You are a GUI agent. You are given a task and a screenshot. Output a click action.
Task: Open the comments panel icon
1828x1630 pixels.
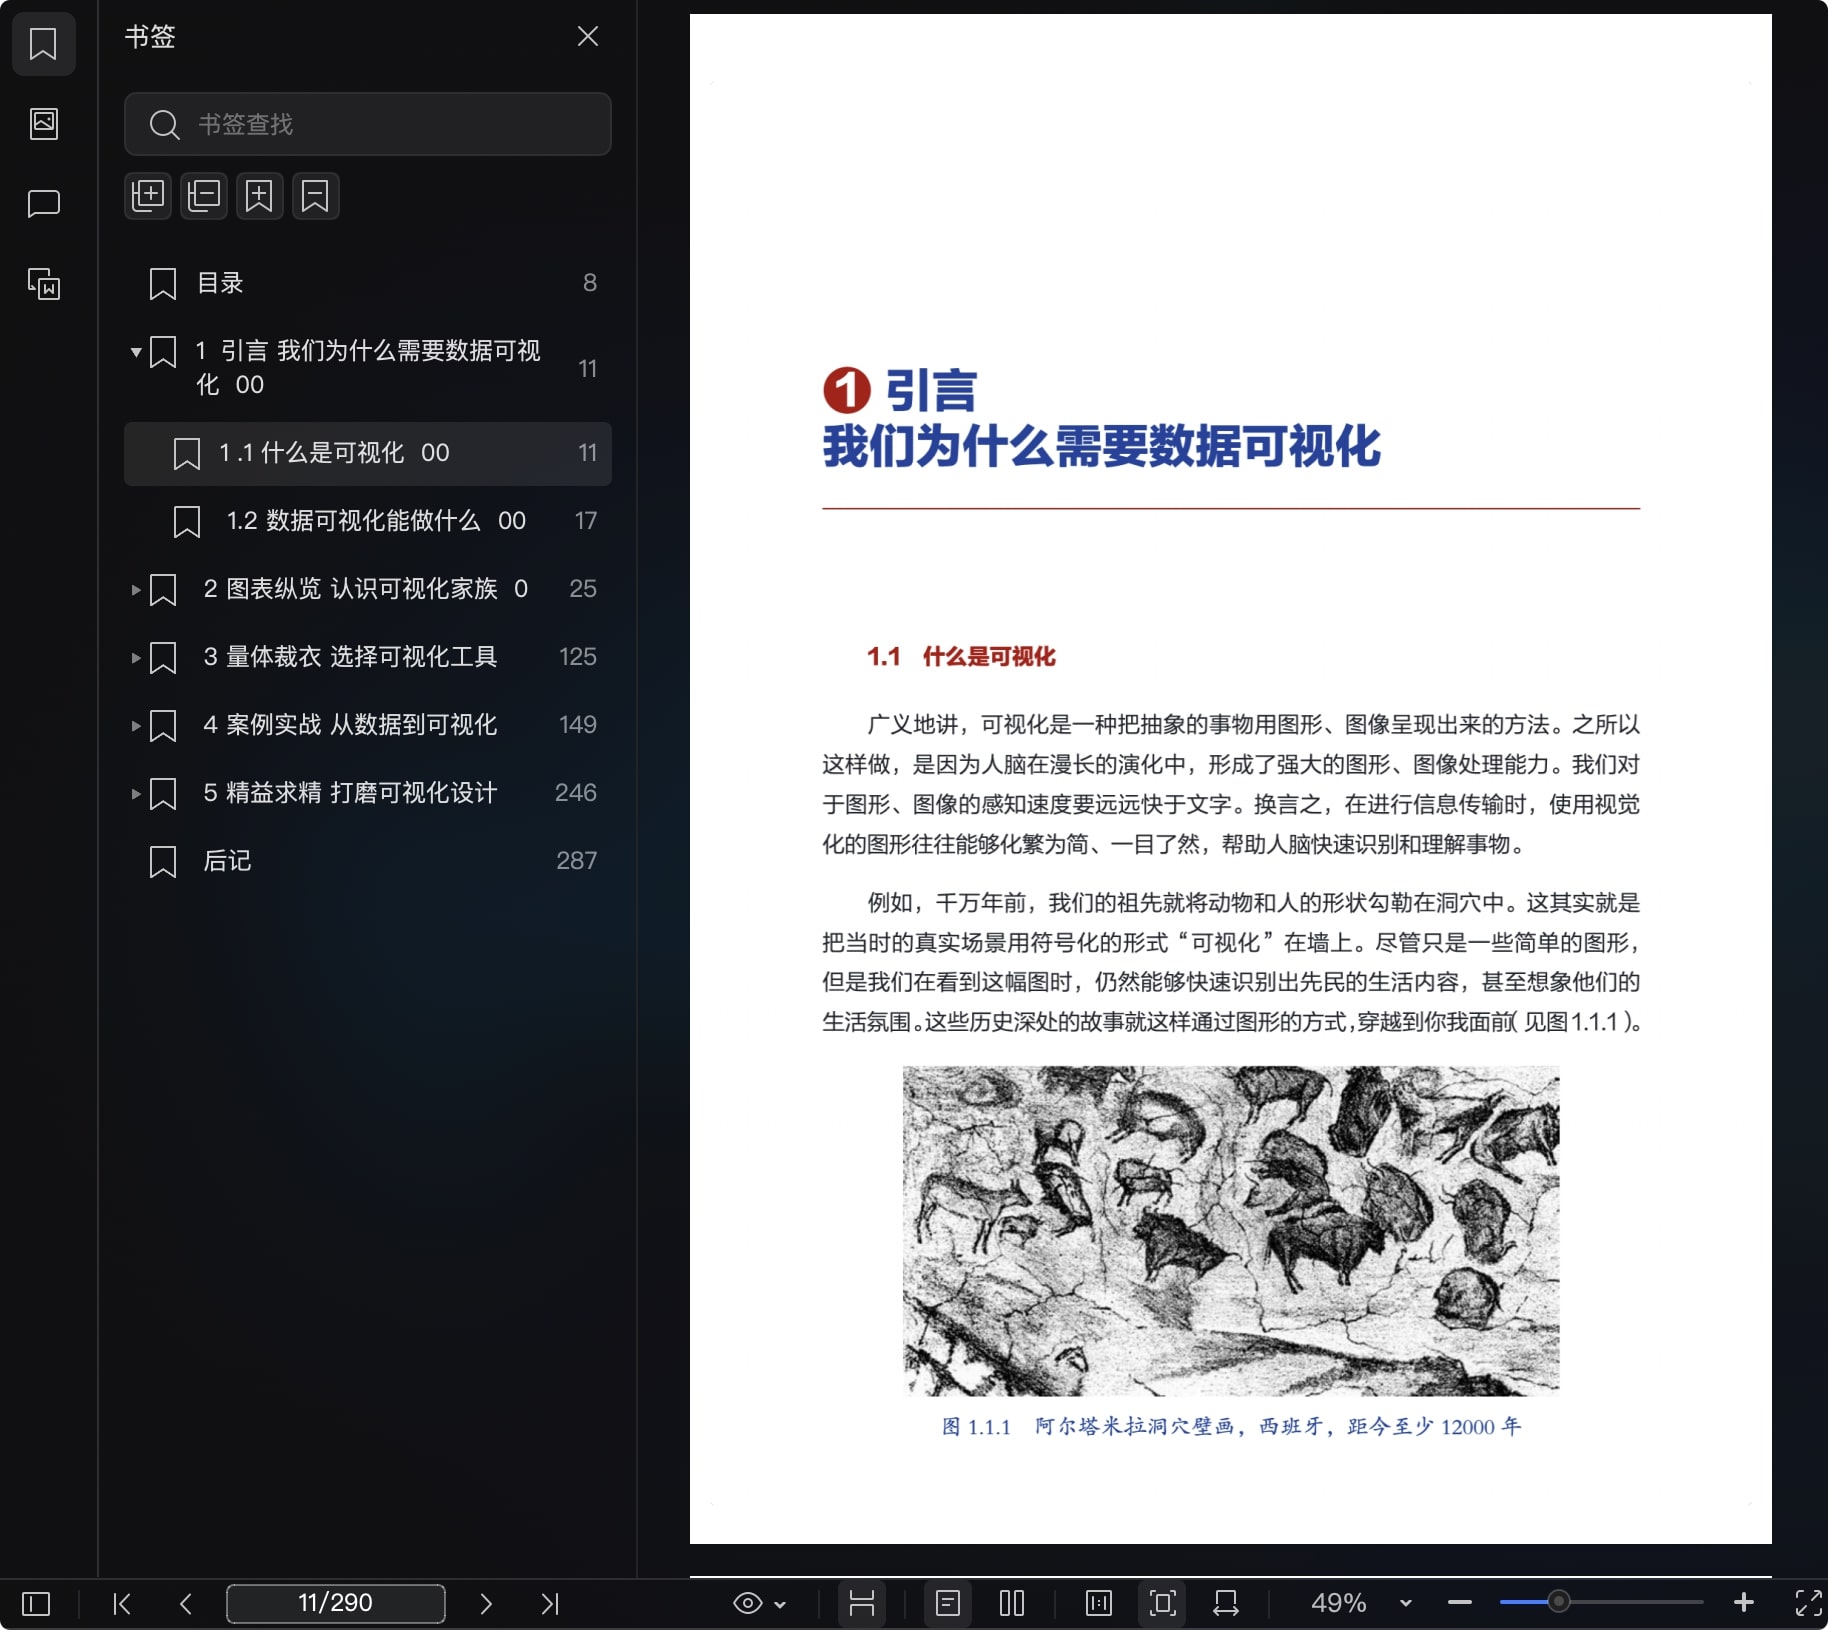click(43, 204)
